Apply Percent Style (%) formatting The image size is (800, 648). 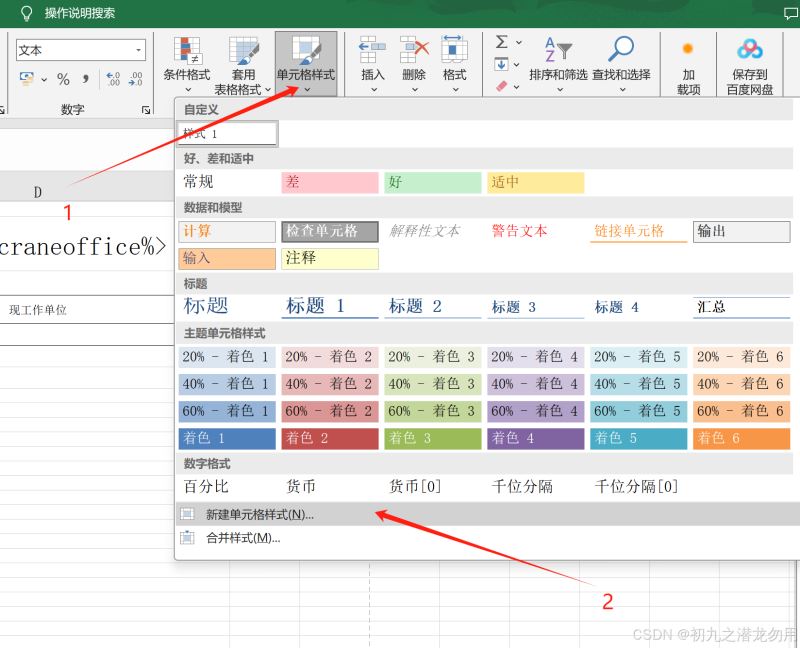point(64,78)
